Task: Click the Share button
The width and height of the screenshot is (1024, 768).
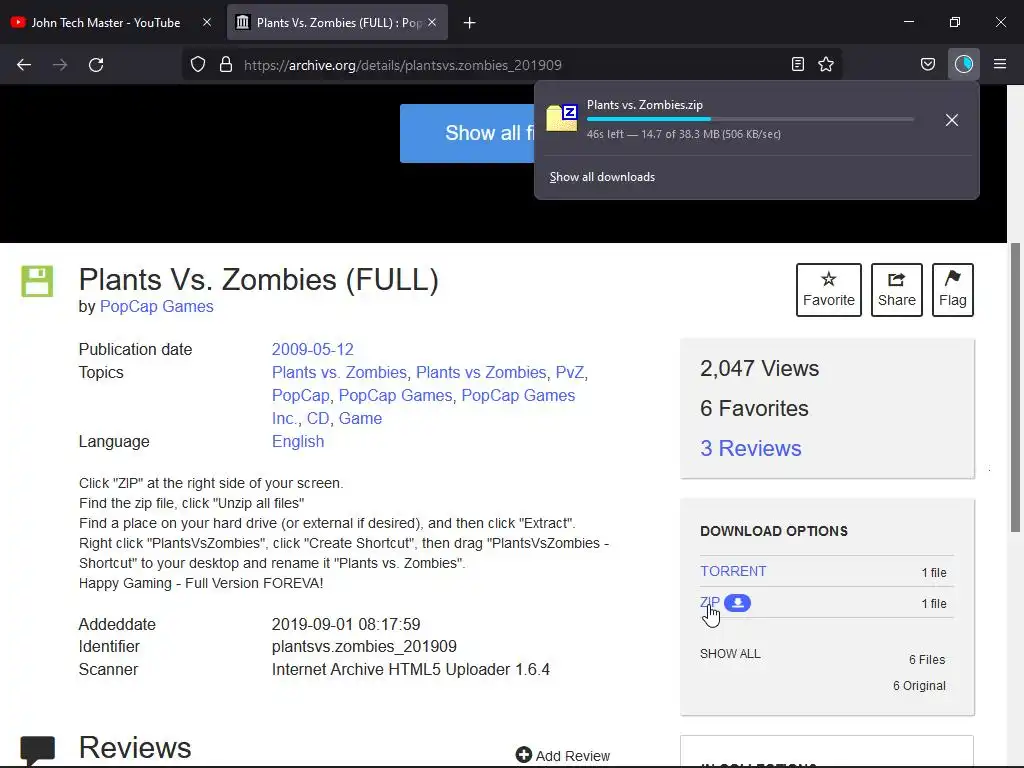Action: (897, 290)
